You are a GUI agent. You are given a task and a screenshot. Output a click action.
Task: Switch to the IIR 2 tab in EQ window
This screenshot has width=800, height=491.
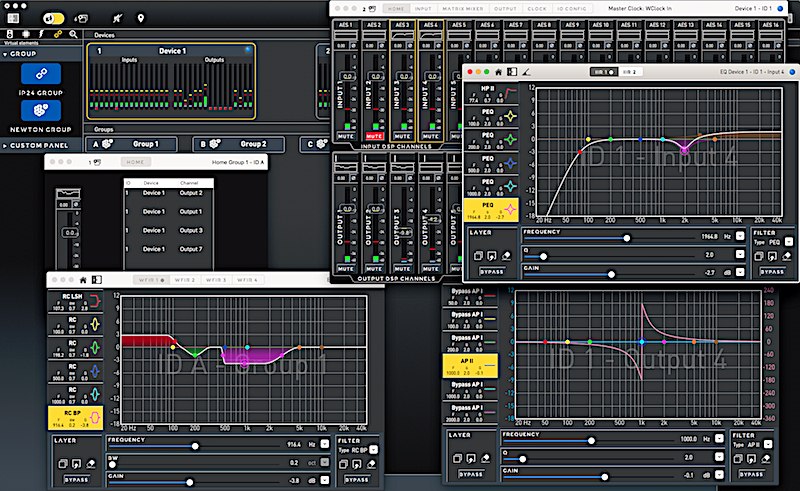coord(630,72)
